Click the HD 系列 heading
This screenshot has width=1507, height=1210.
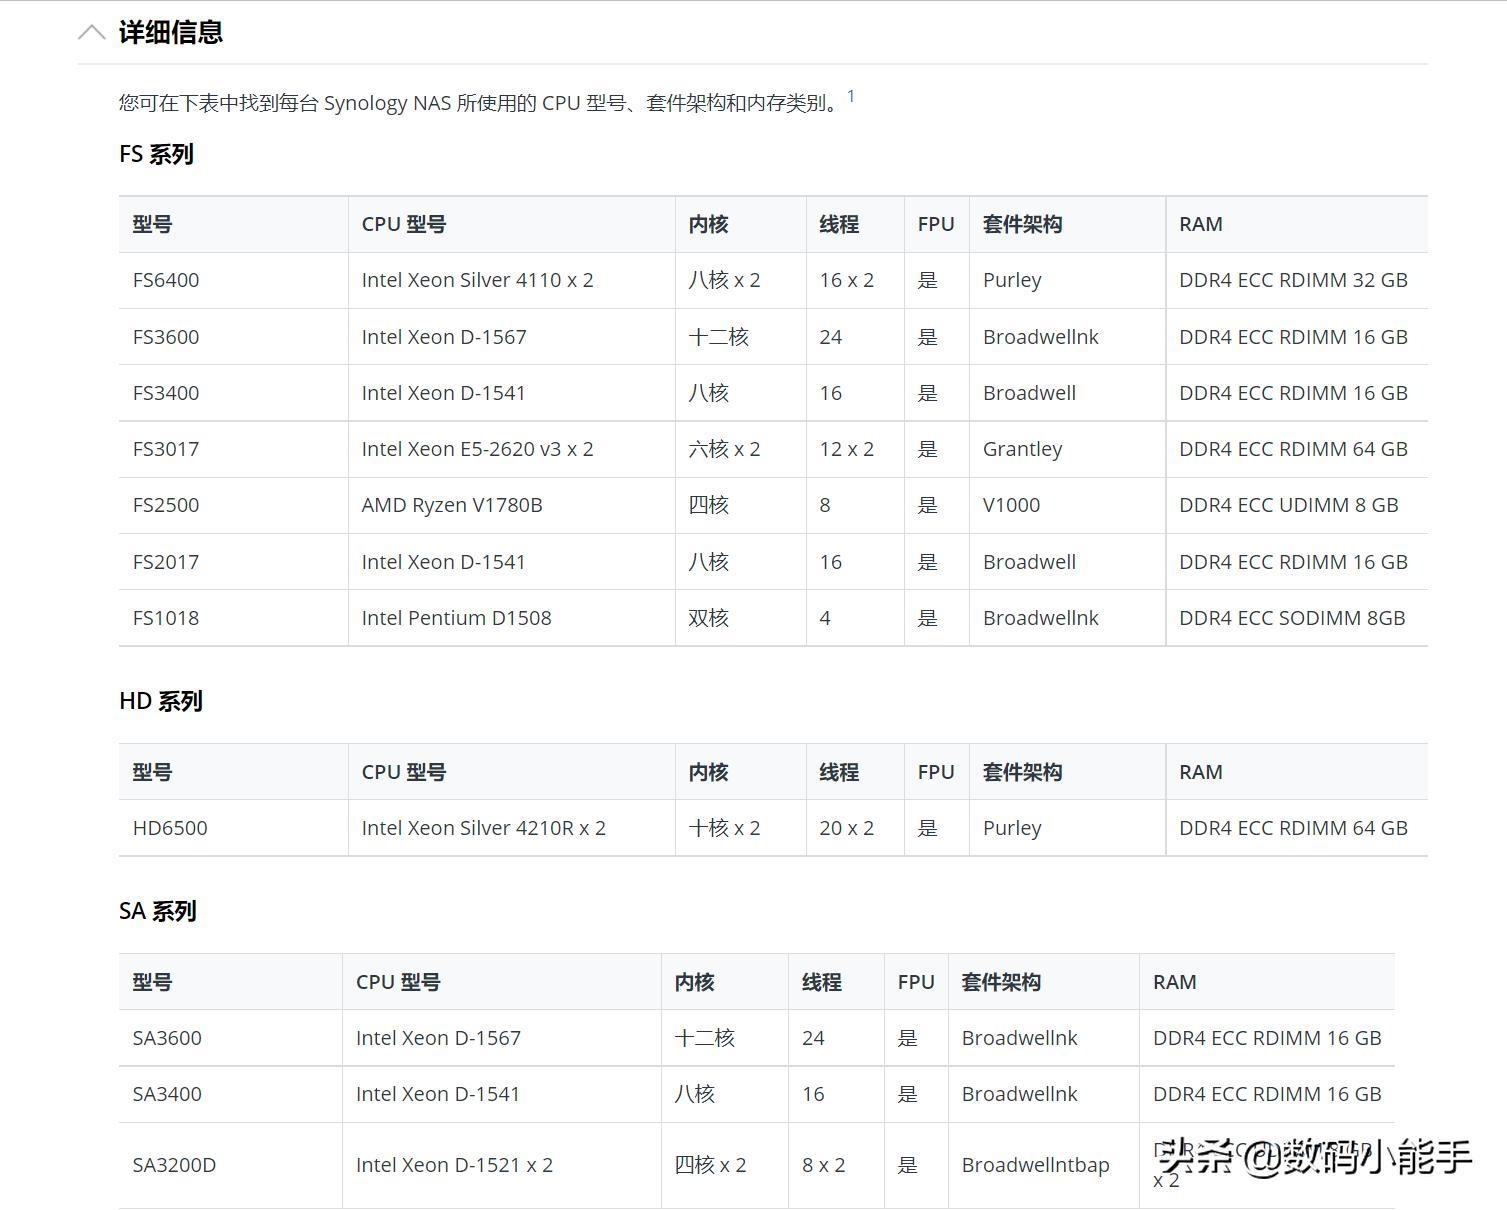click(160, 701)
